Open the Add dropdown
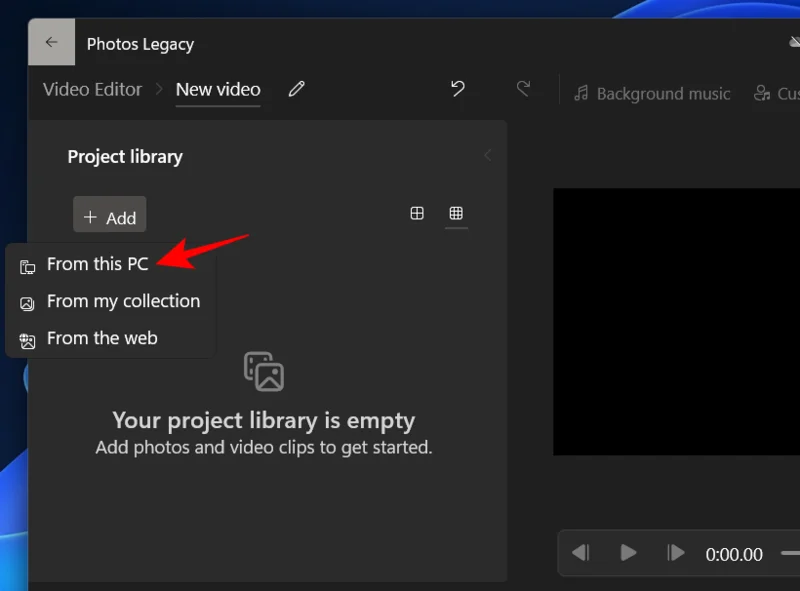The height and width of the screenshot is (591, 800). tap(109, 214)
